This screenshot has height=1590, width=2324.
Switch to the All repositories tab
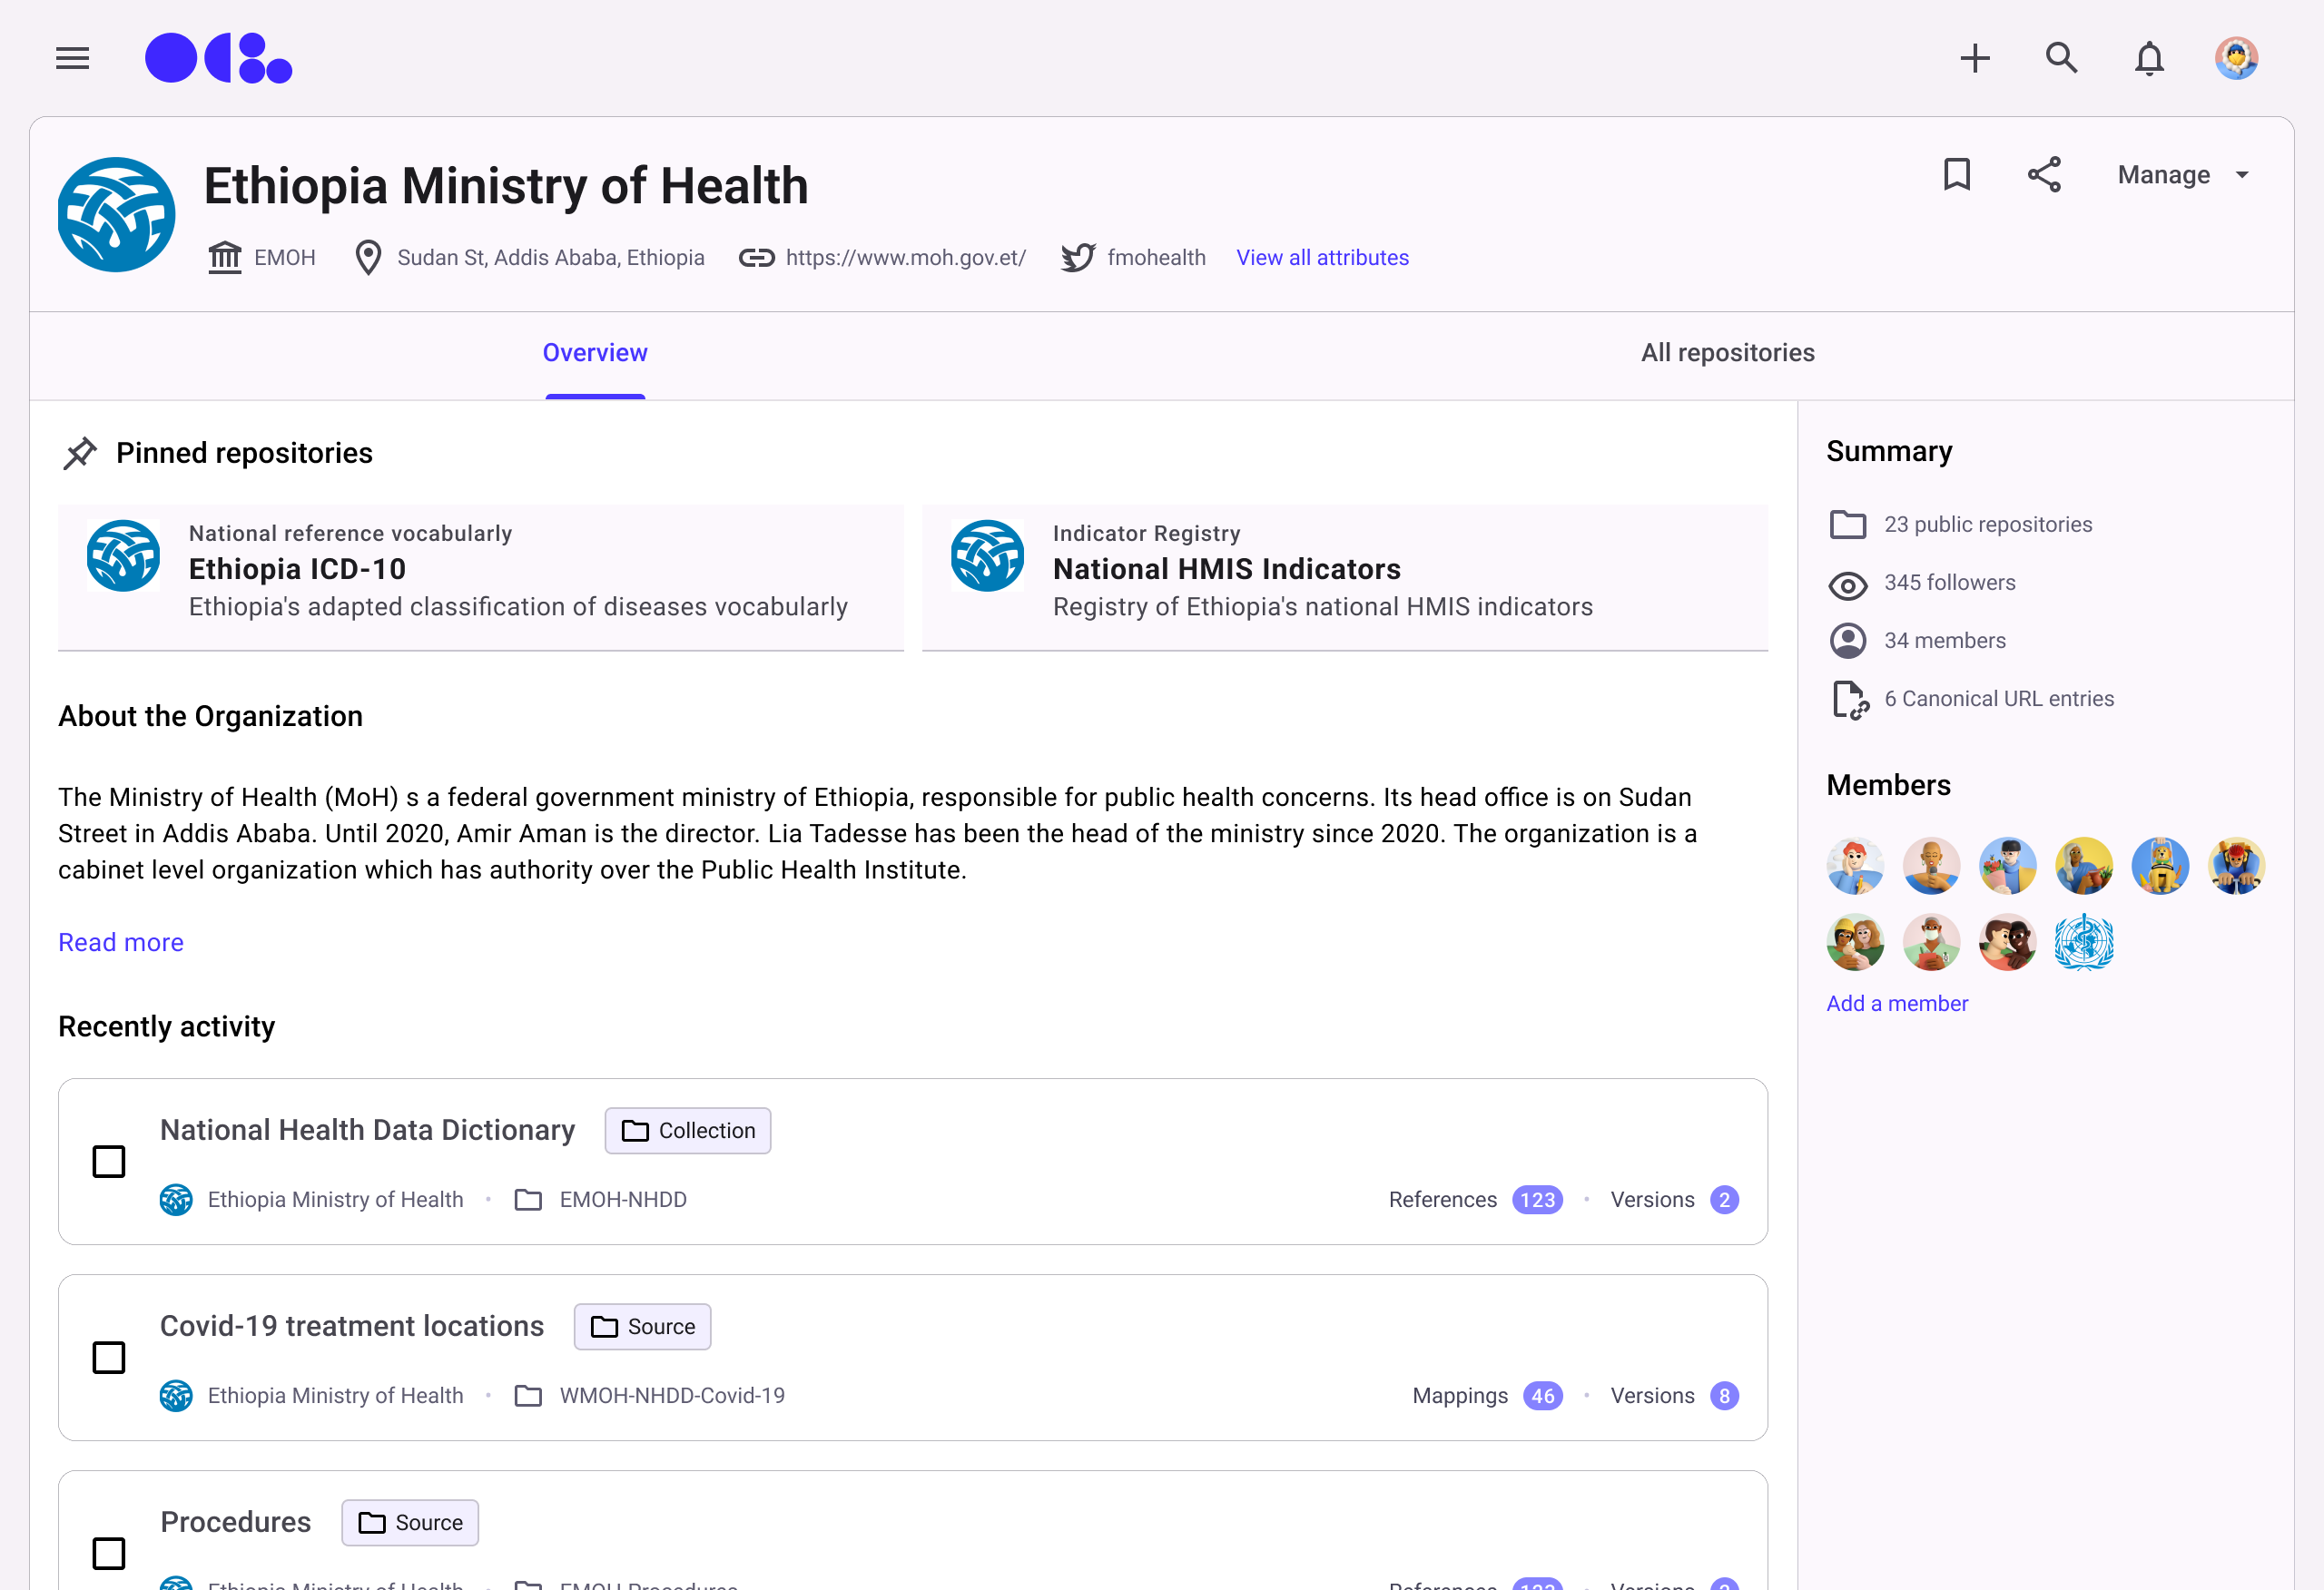(x=1727, y=353)
